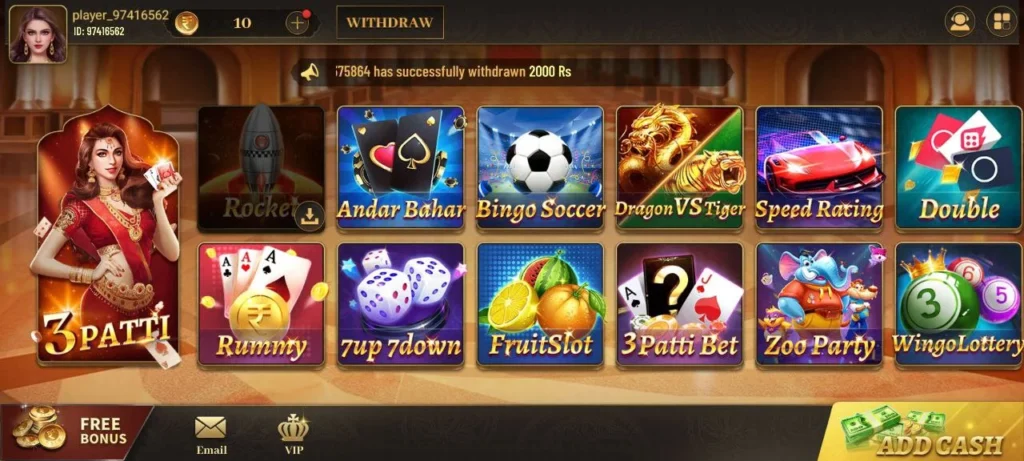
Task: Start the Speed Racing game
Action: pos(820,168)
